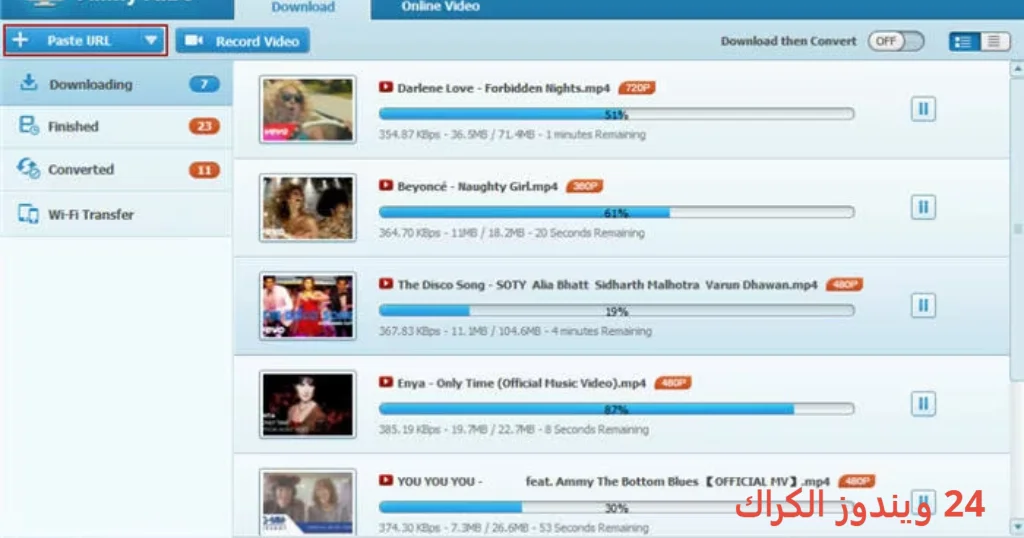Screen dimensions: 1024x538
Task: Click YouTube icon beside Enya title
Action: coord(386,382)
